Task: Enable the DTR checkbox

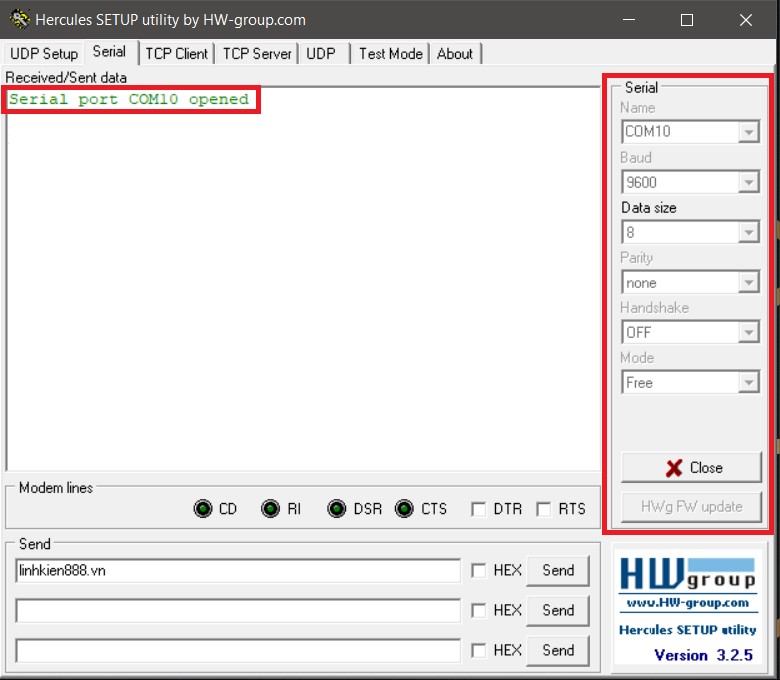Action: 479,509
